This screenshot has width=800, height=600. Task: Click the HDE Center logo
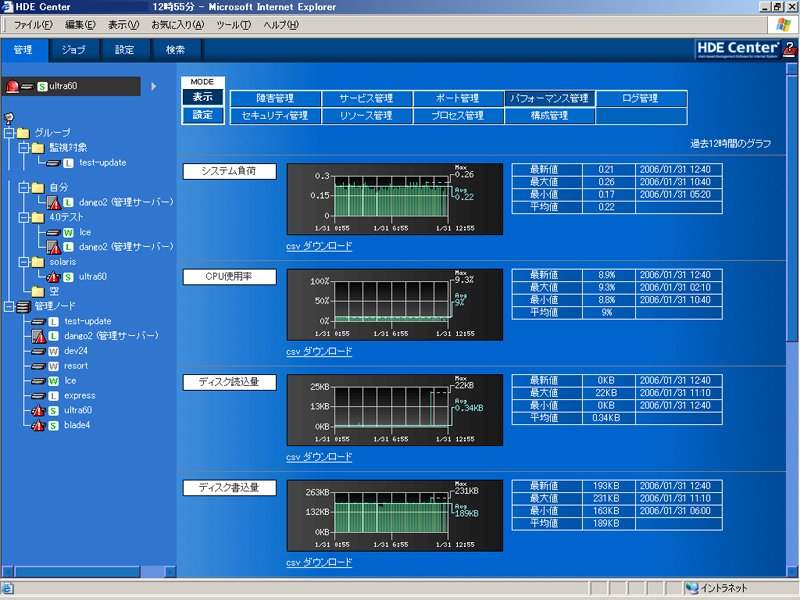point(738,49)
